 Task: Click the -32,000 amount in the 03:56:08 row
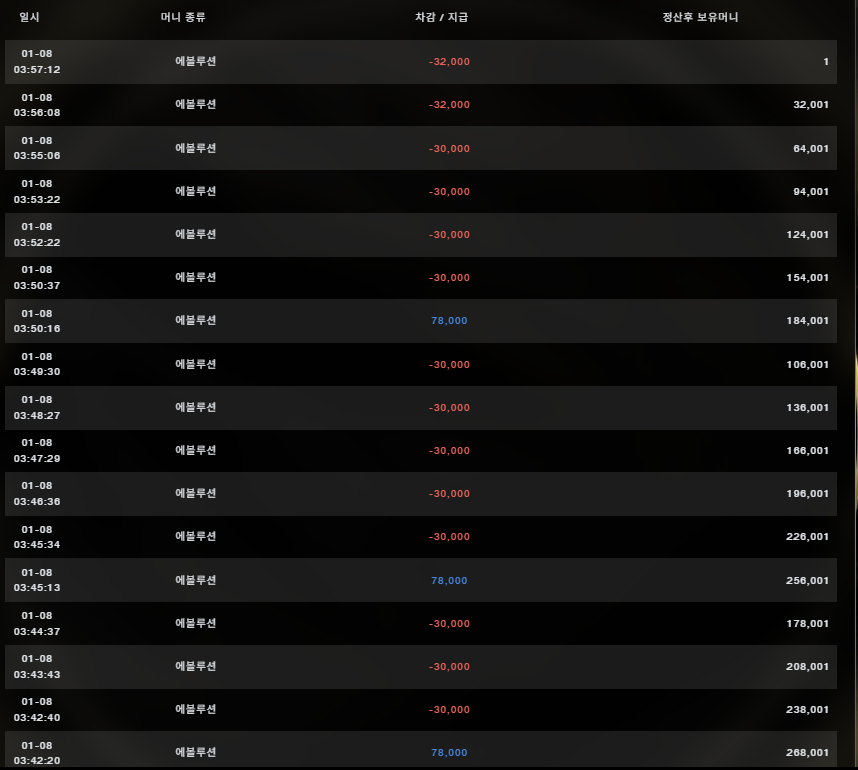449,105
